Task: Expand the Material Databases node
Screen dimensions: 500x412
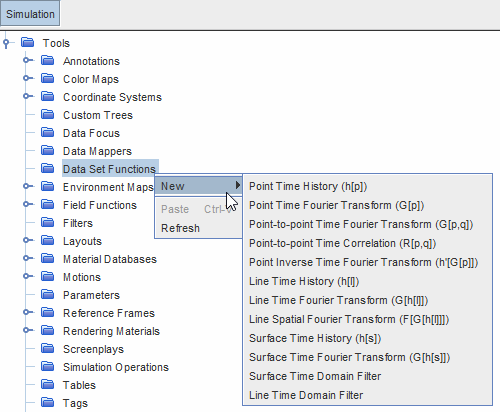Action: (x=27, y=258)
